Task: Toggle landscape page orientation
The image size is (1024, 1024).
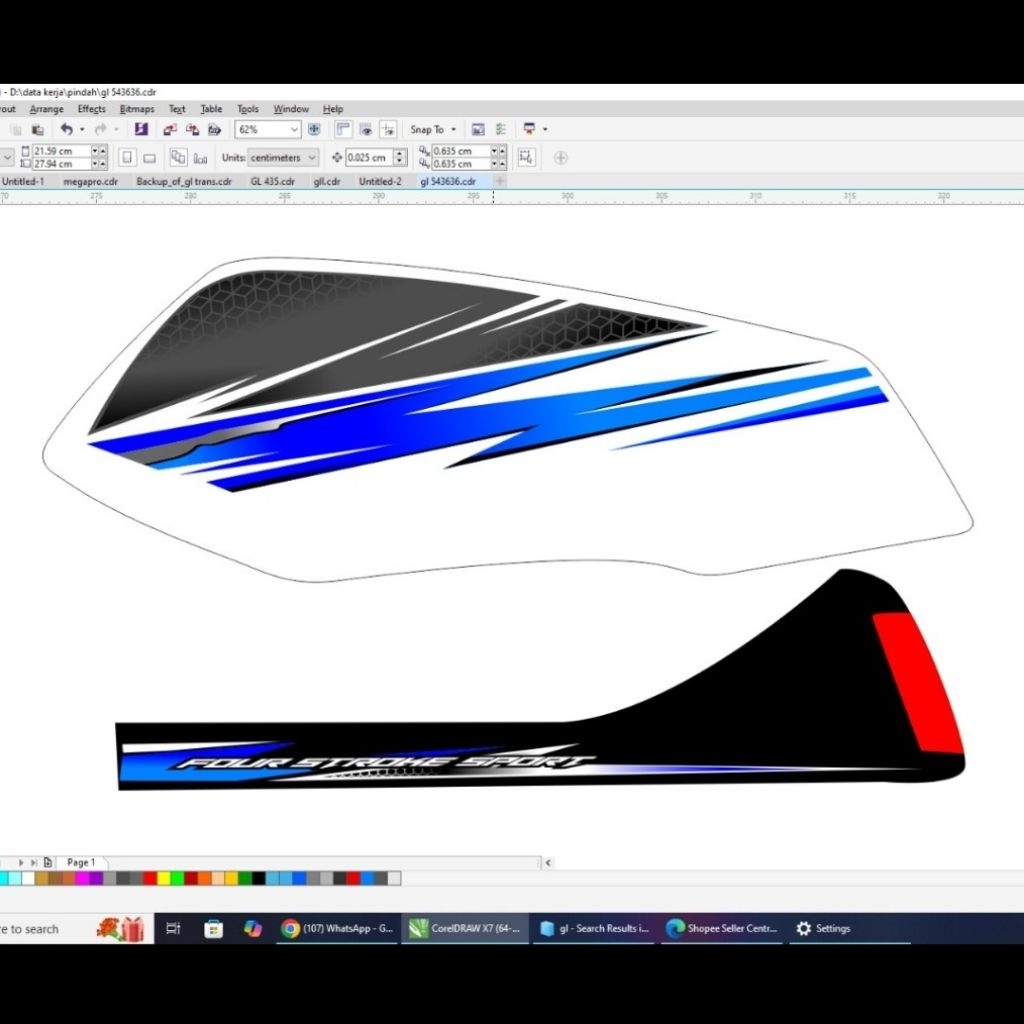Action: pos(150,157)
